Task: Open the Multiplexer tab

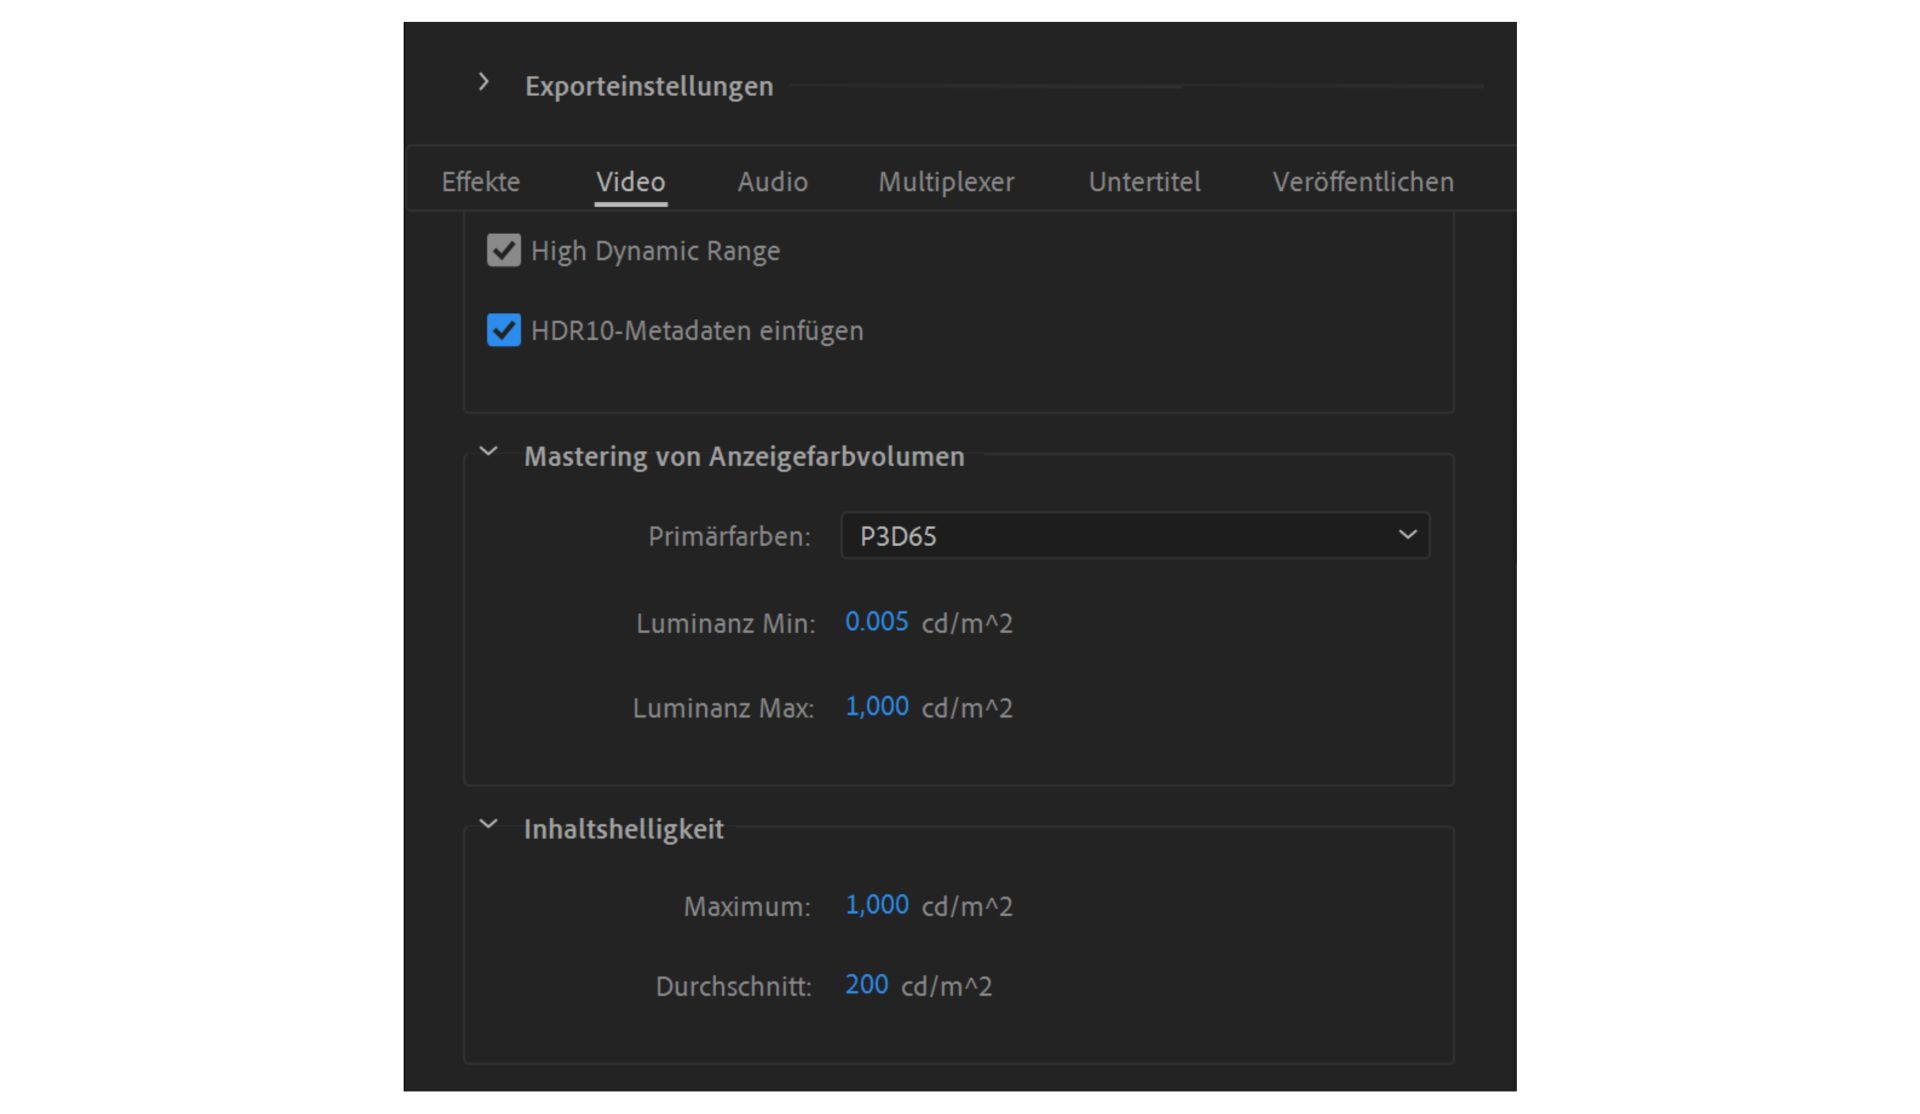Action: (x=946, y=182)
